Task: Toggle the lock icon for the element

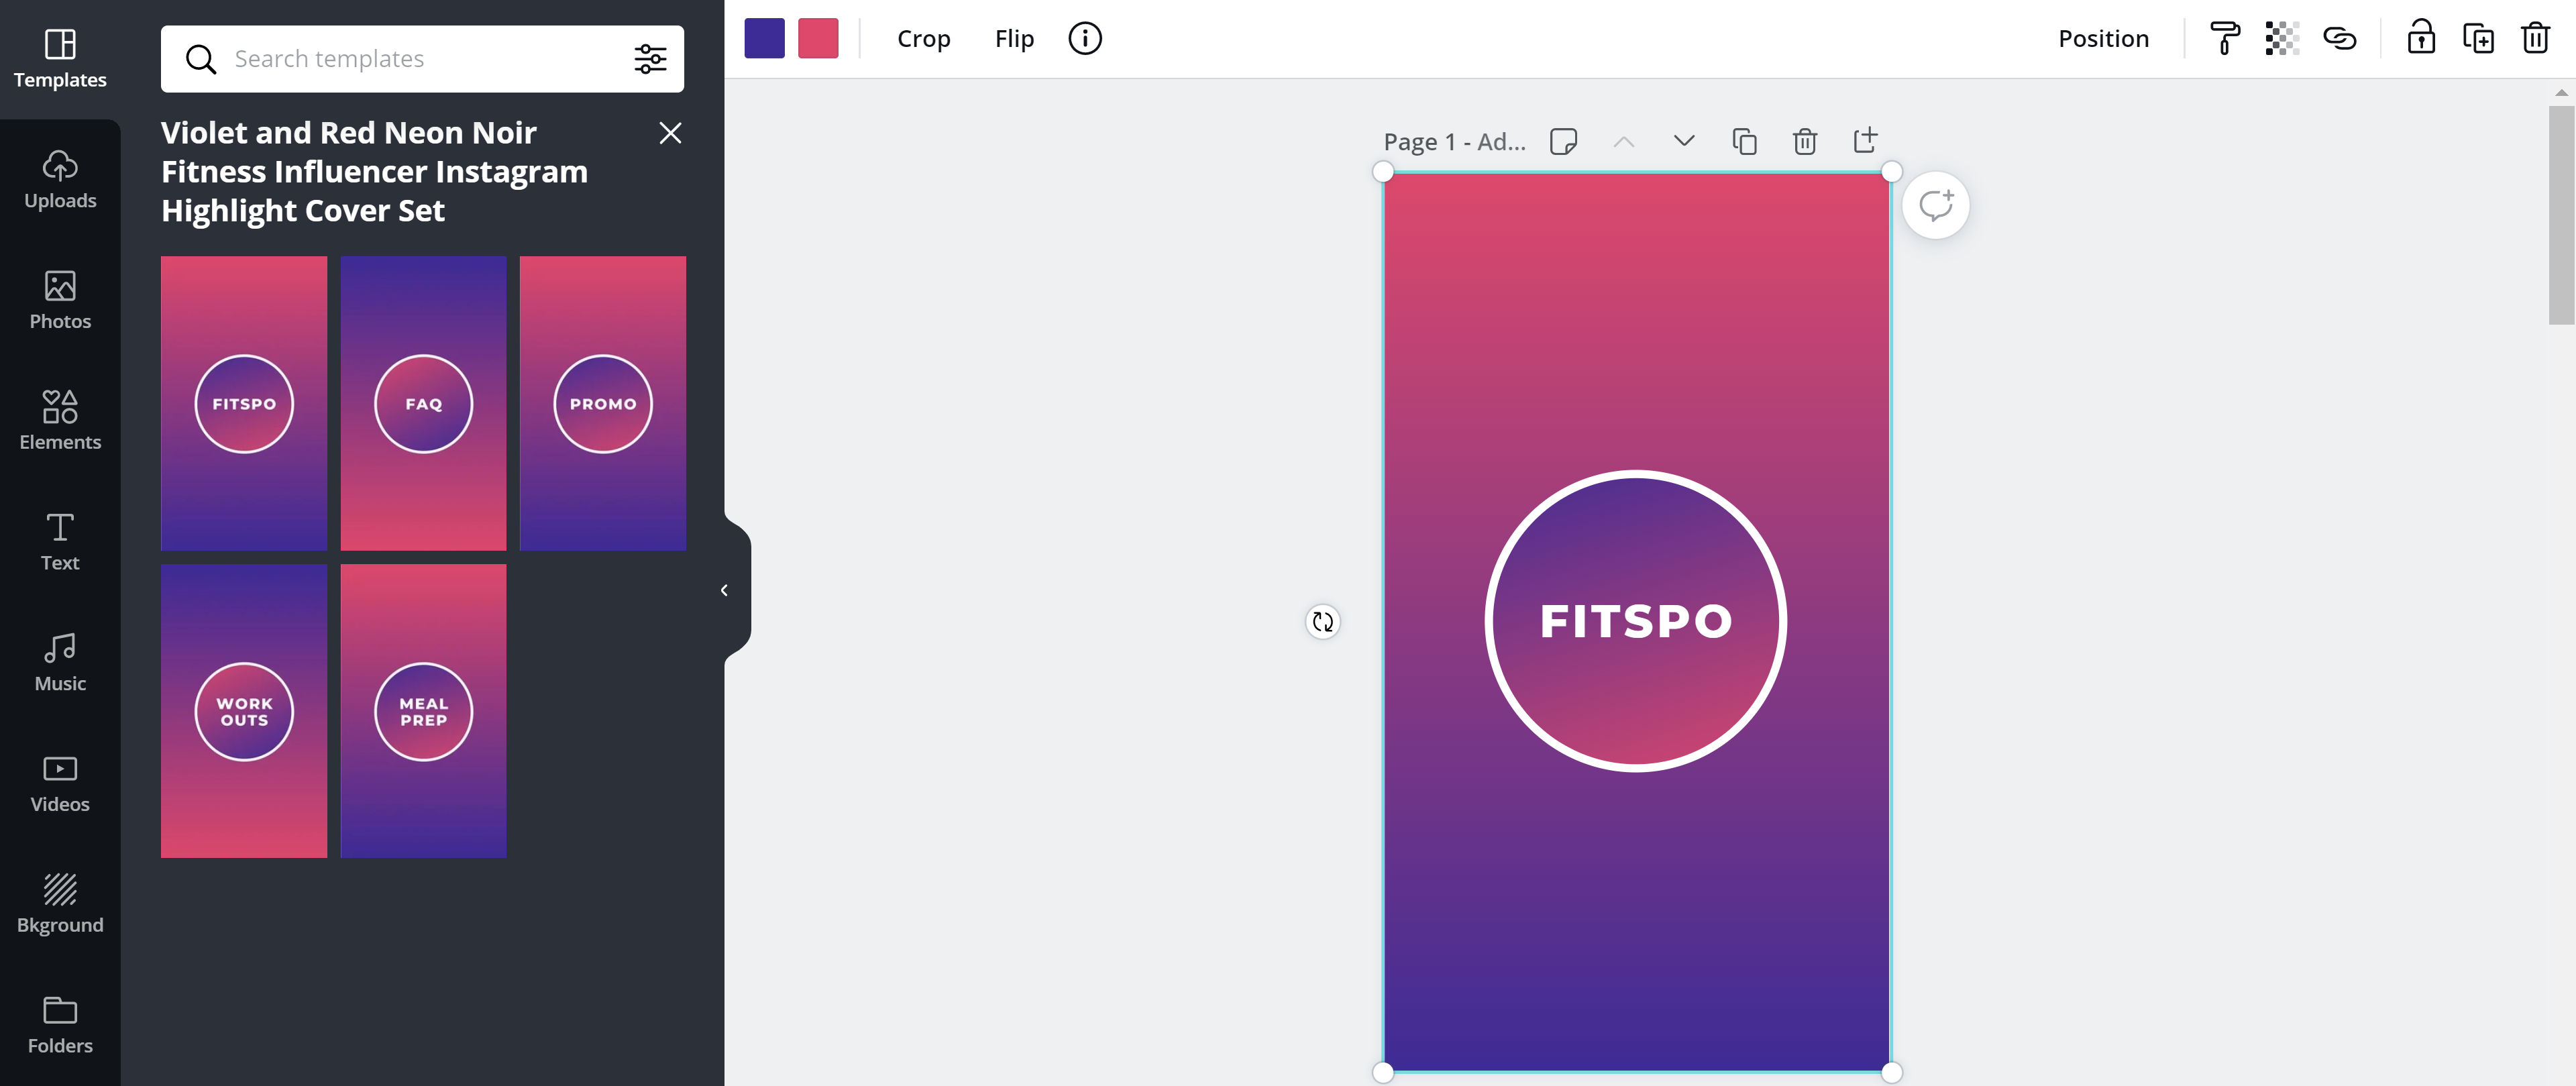Action: pos(2420,39)
